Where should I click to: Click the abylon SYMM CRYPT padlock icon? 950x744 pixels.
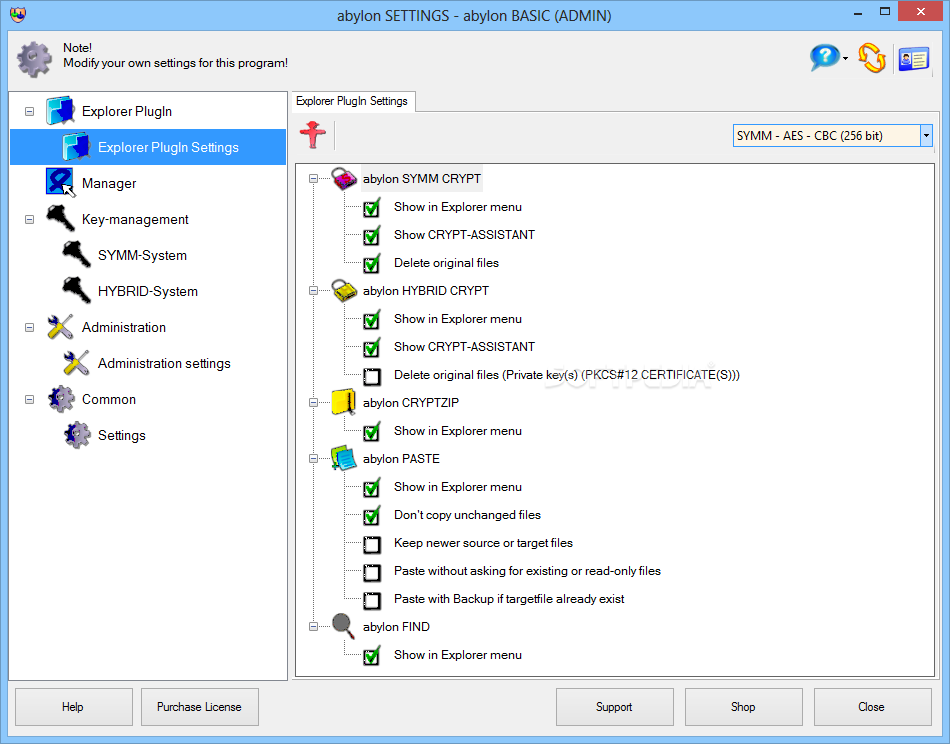pos(344,179)
